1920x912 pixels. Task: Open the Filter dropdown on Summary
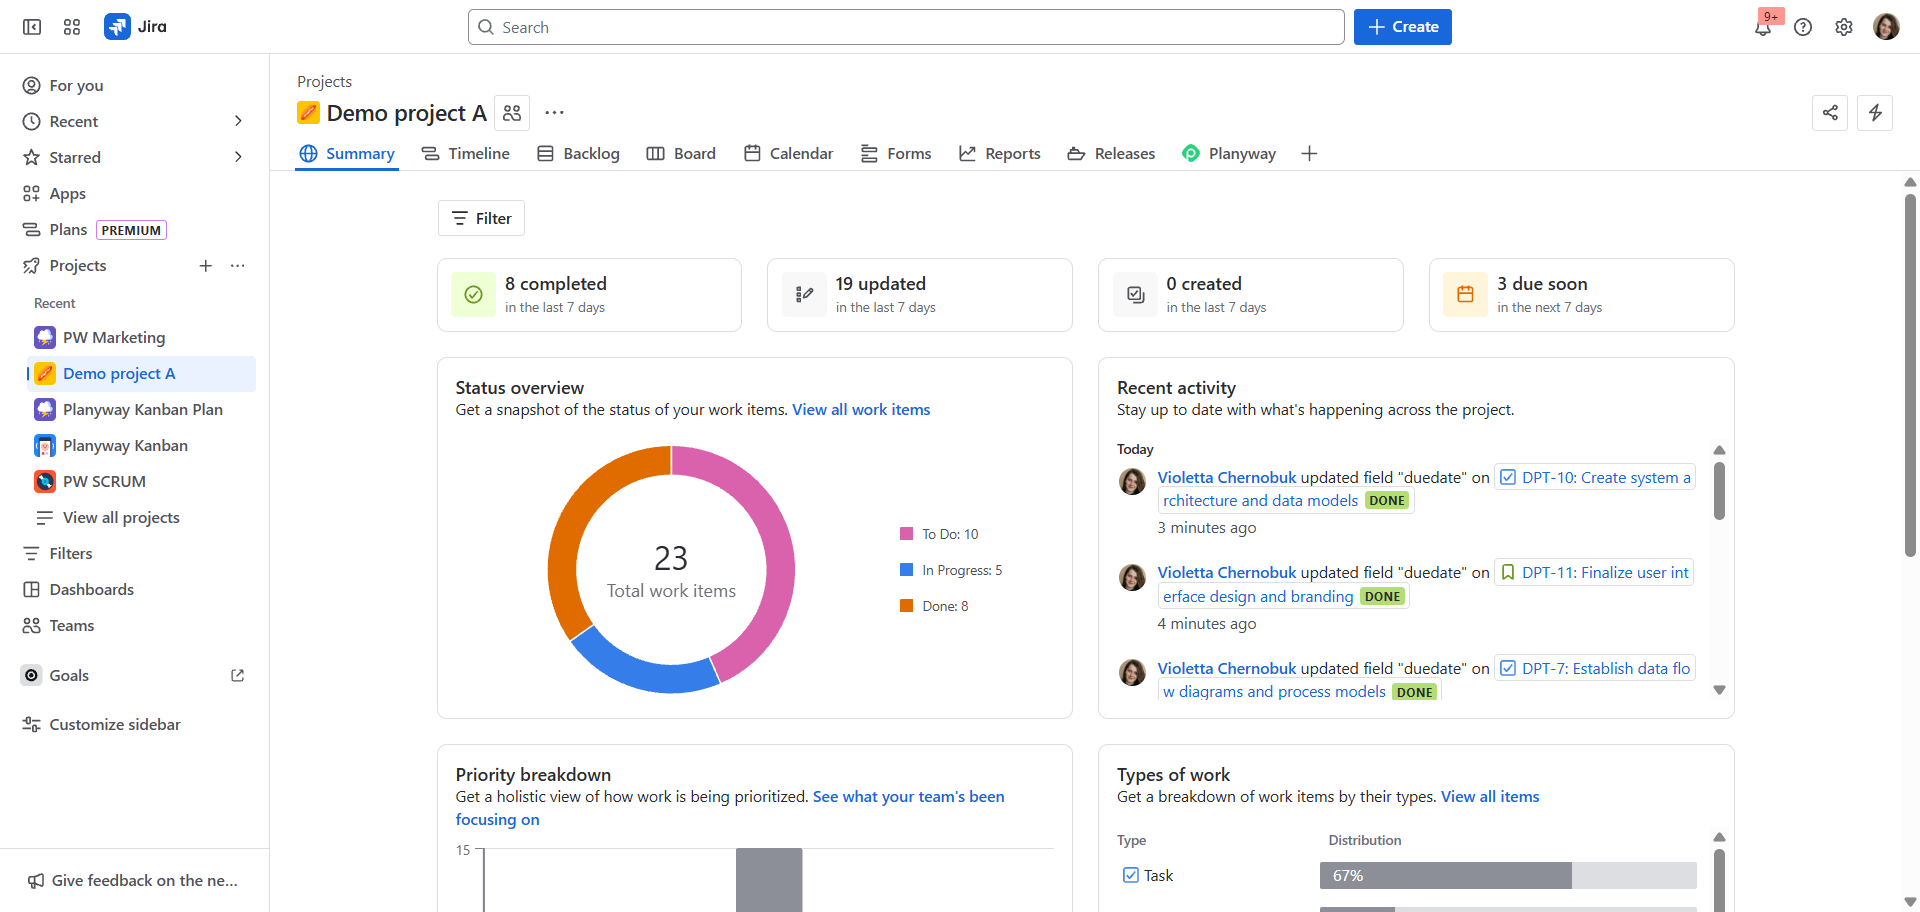tap(481, 218)
